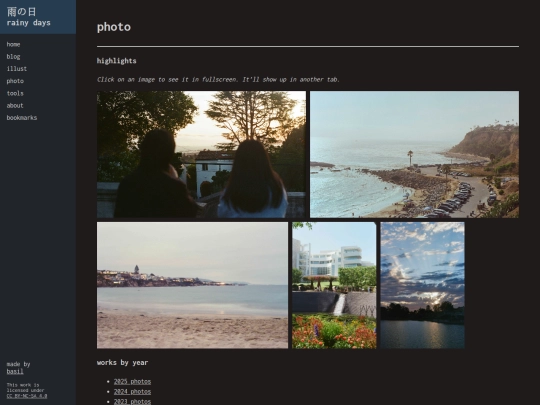
Task: Open the 2024 photos link
Action: click(x=132, y=392)
